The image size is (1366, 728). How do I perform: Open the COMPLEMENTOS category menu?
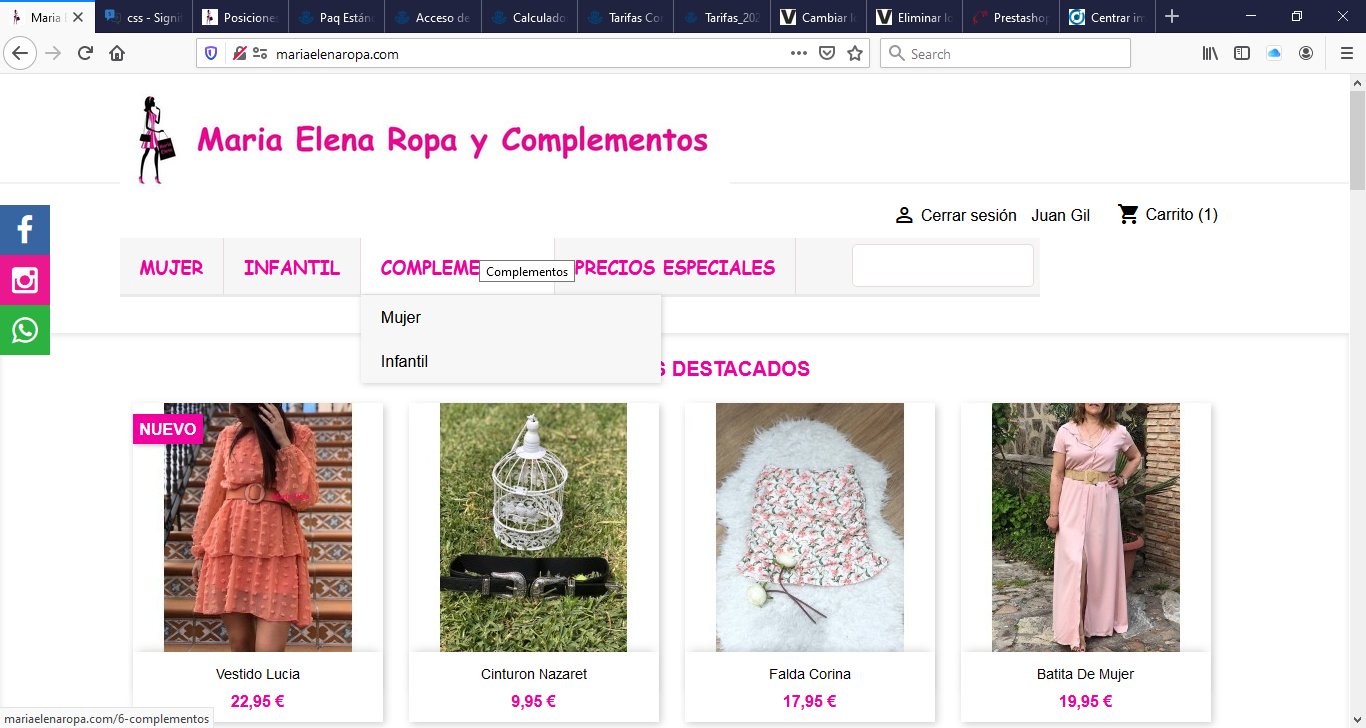click(458, 267)
